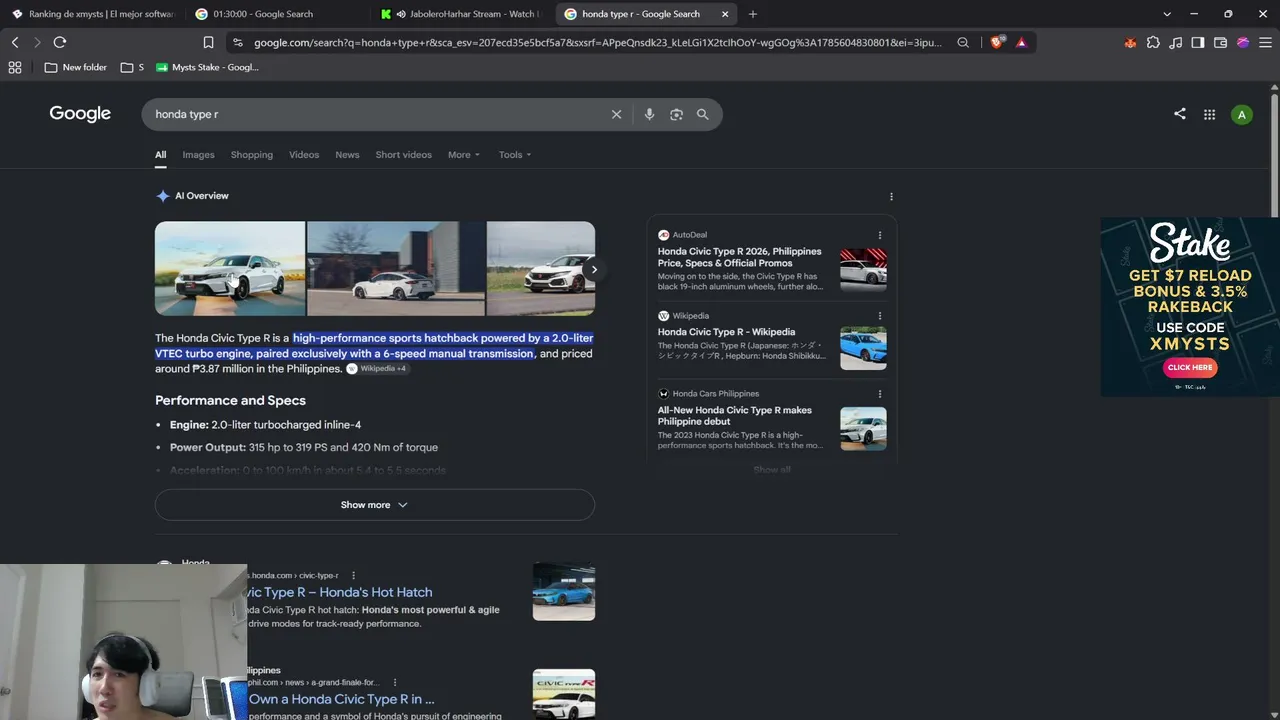Go back to the previous page
This screenshot has height=720, width=1280.
click(x=15, y=42)
